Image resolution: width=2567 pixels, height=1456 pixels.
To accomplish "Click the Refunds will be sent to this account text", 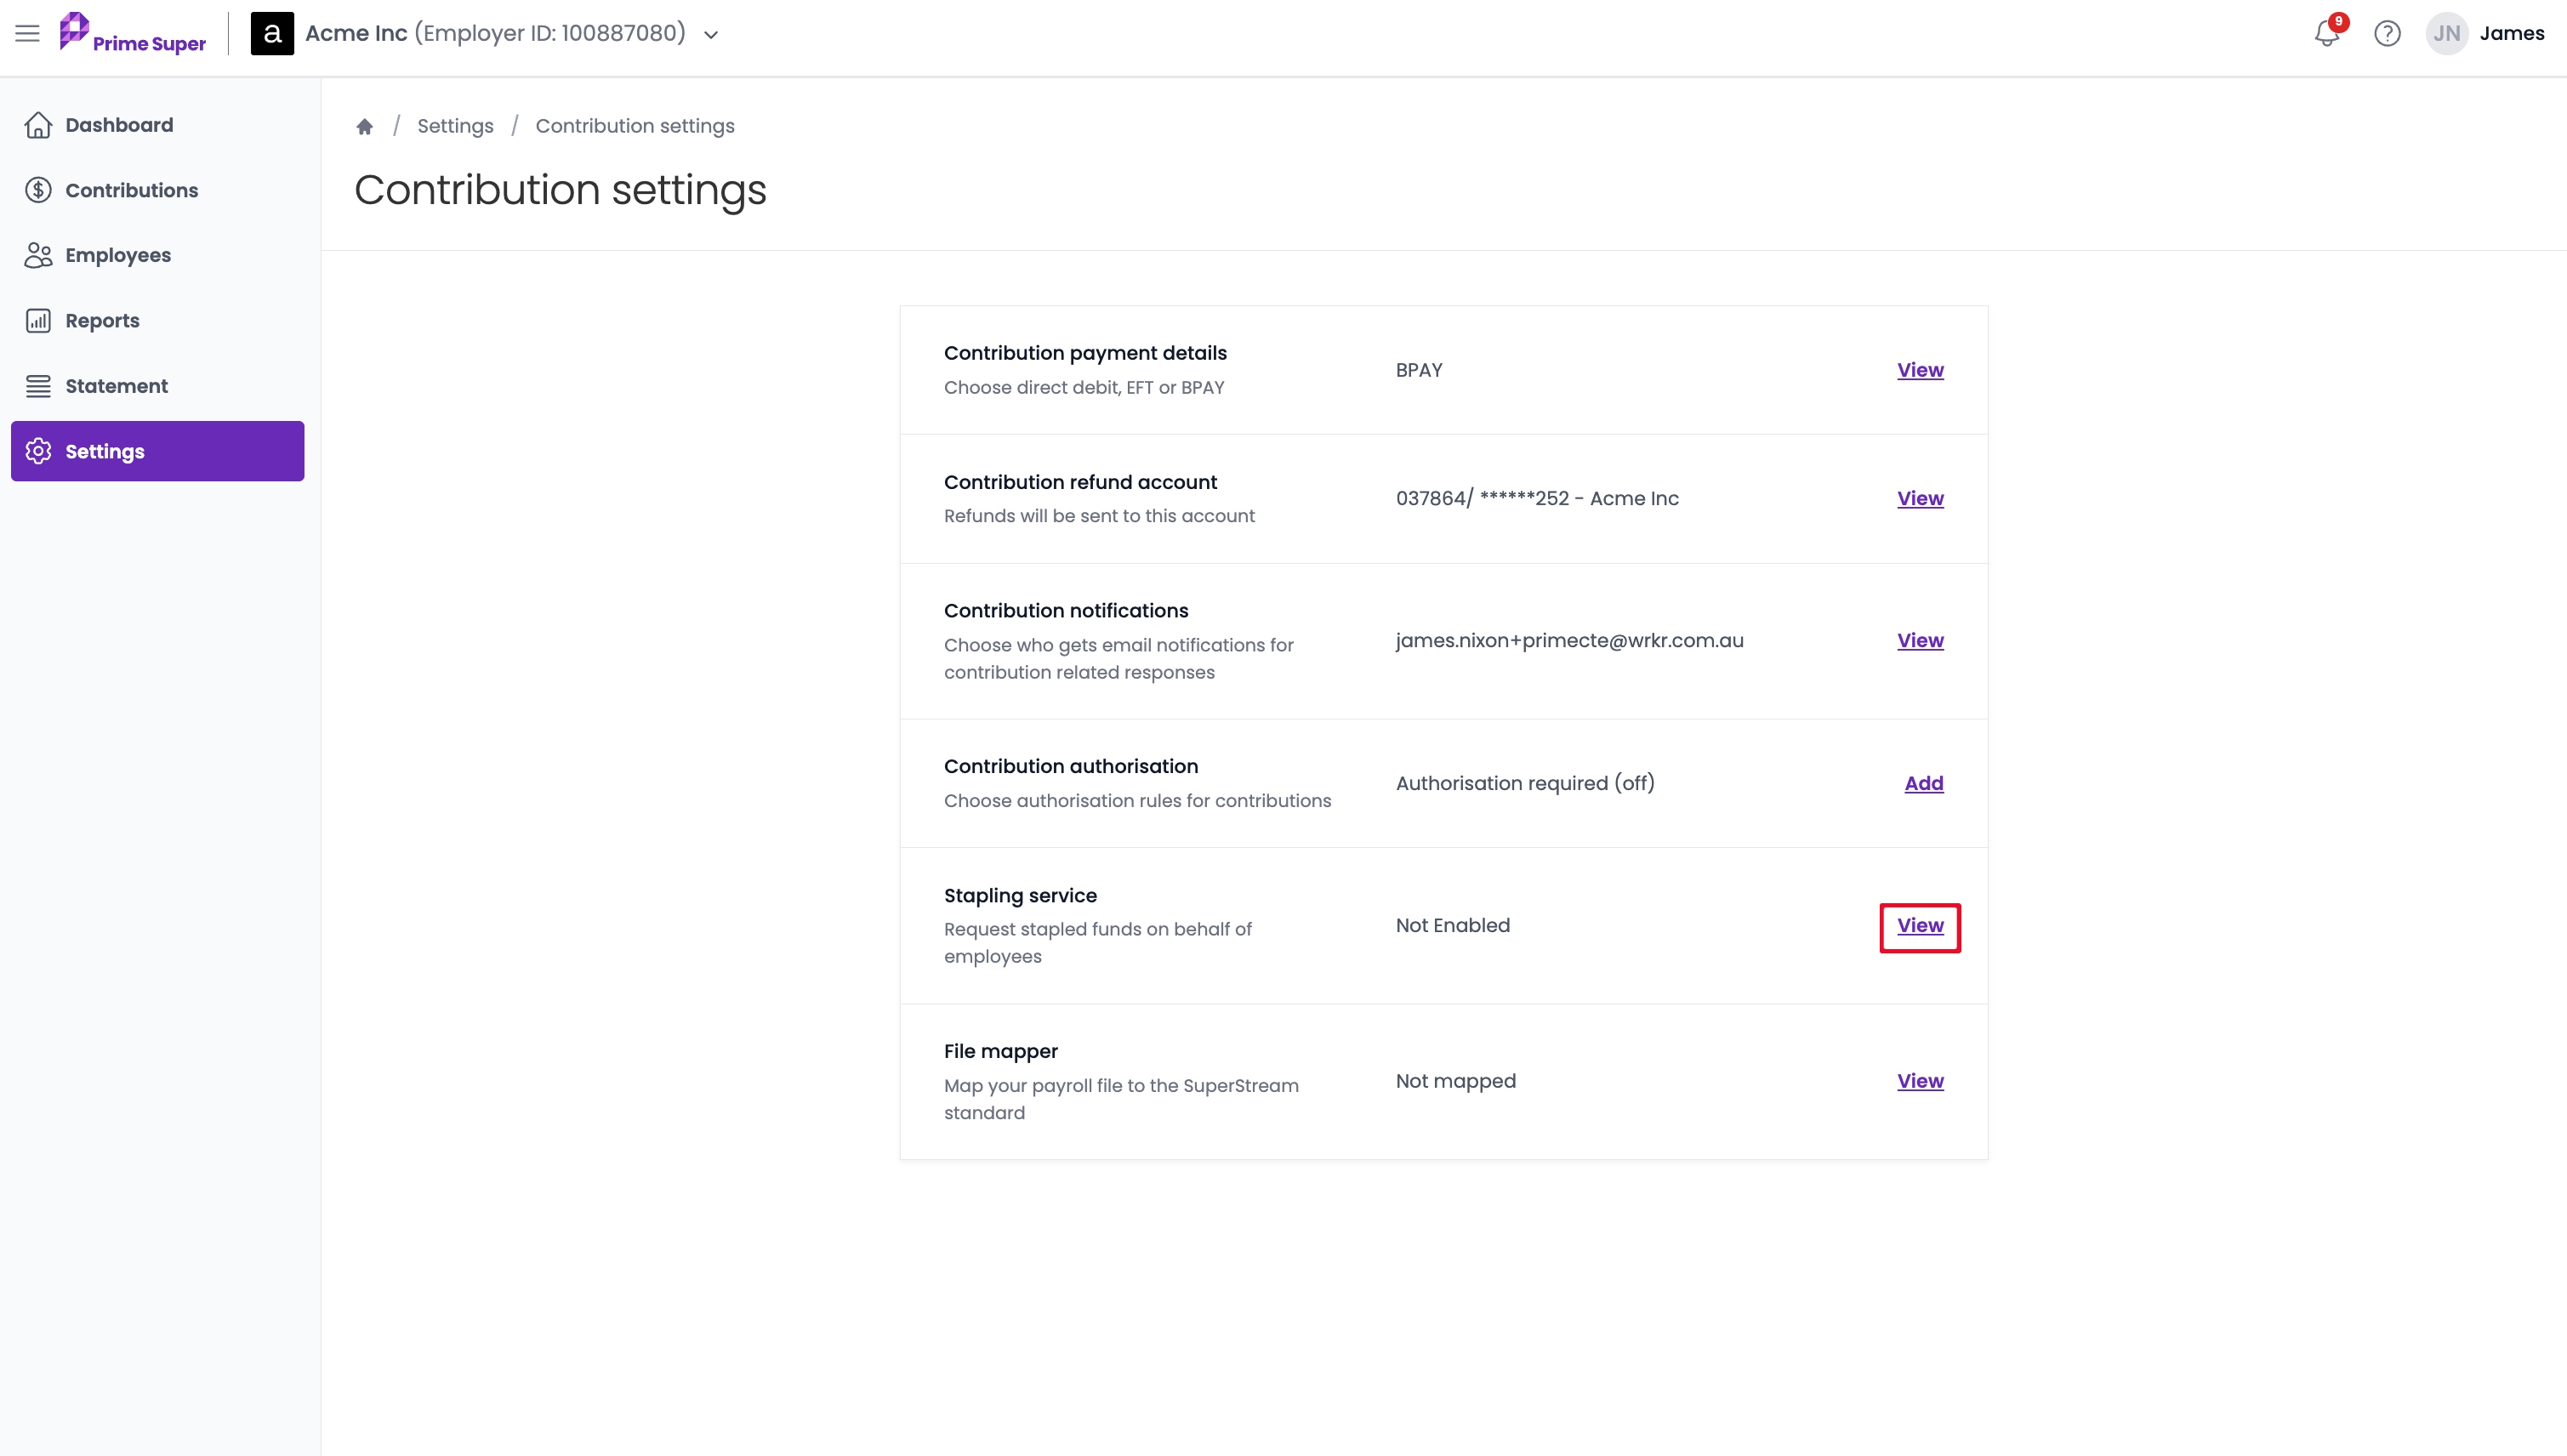I will tap(1099, 516).
